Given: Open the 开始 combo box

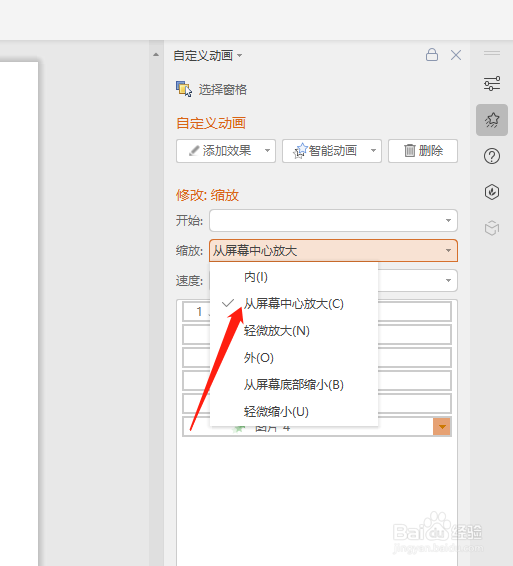Looking at the screenshot, I should (333, 220).
